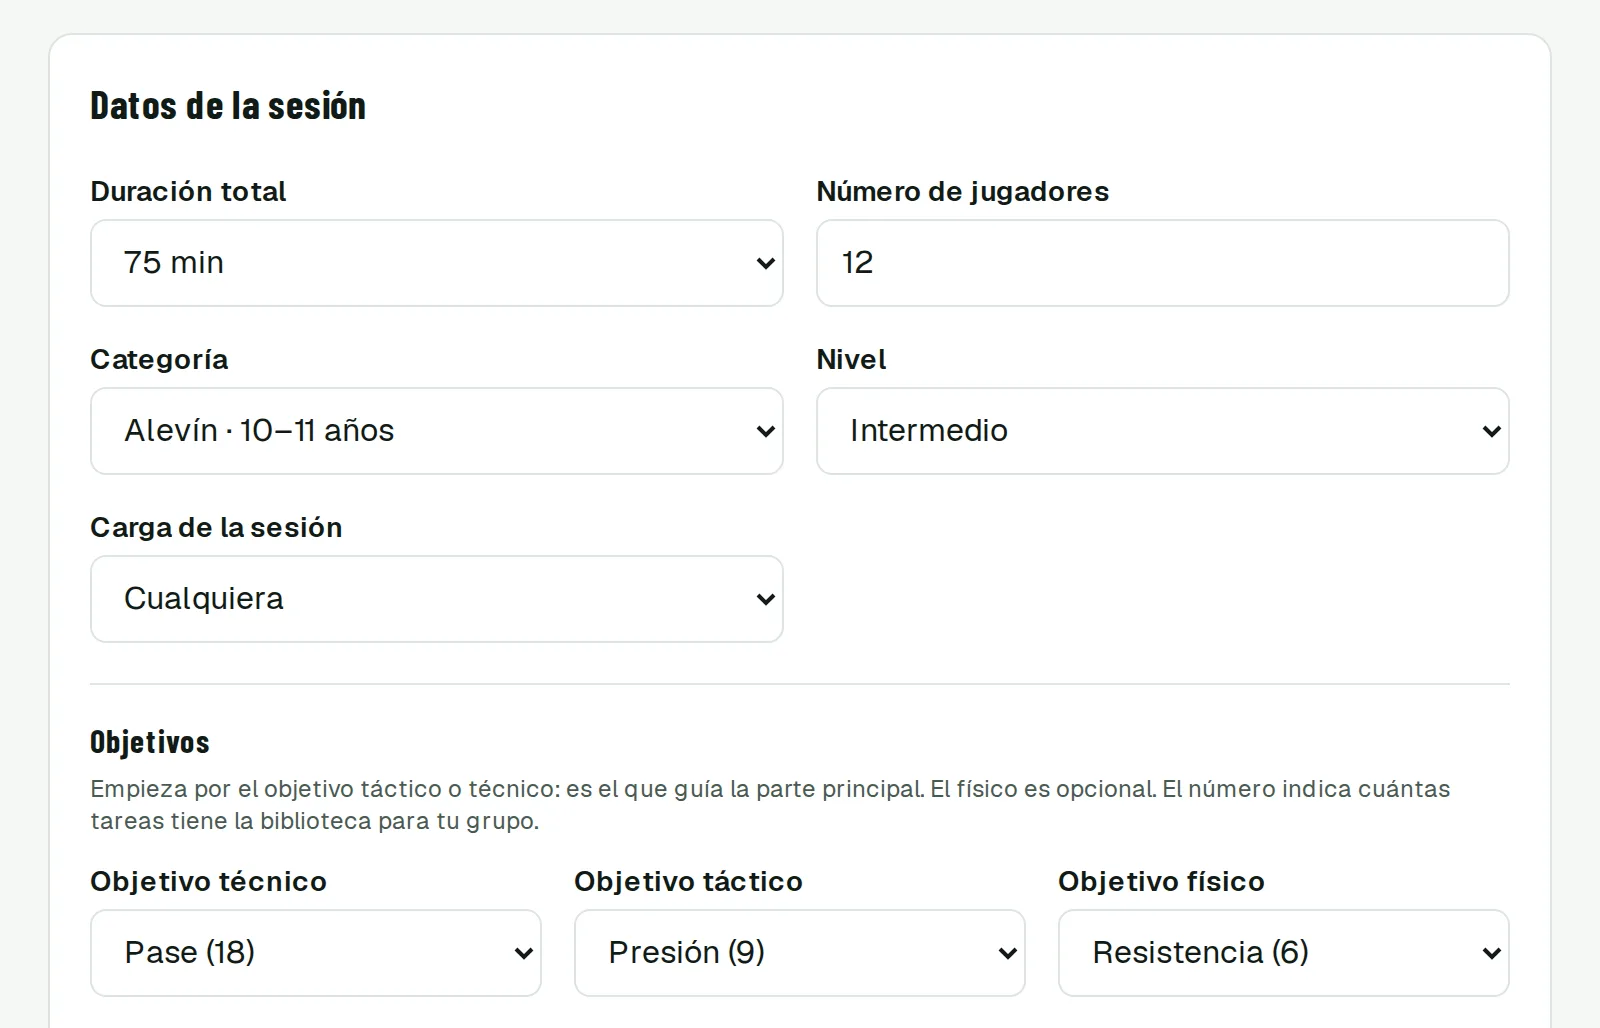This screenshot has height=1028, width=1600.
Task: Open the Objetivo físico dropdown Resistencia (6)
Action: click(x=1284, y=953)
